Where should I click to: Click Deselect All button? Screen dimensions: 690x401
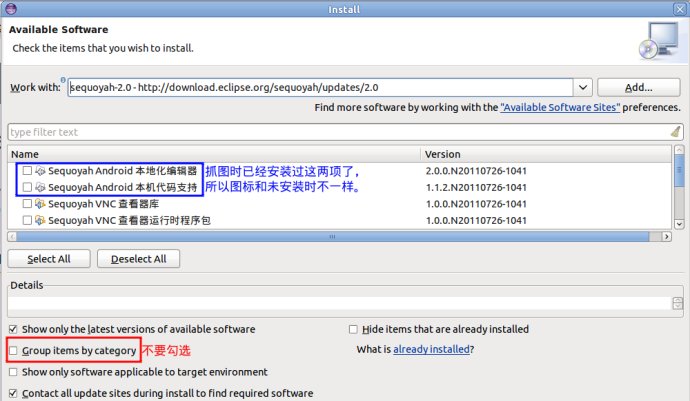coord(139,259)
